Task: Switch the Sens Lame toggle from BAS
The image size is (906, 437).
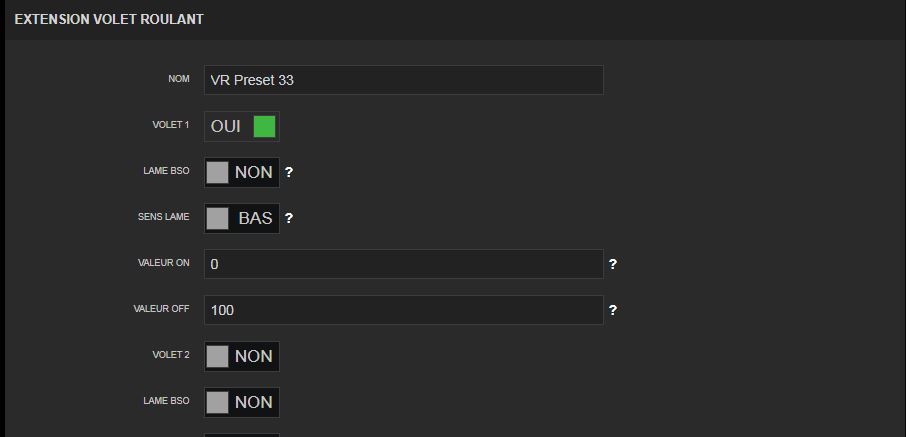Action: pos(242,218)
